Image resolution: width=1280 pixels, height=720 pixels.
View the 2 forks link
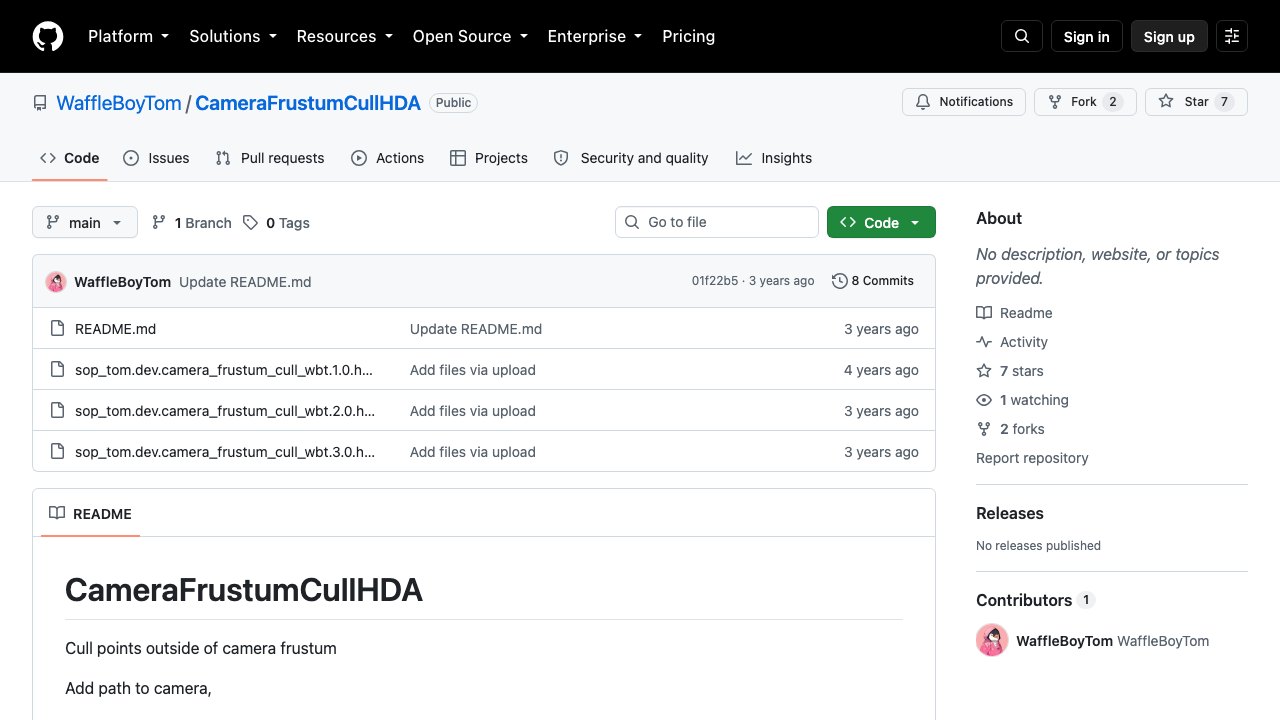(1010, 429)
